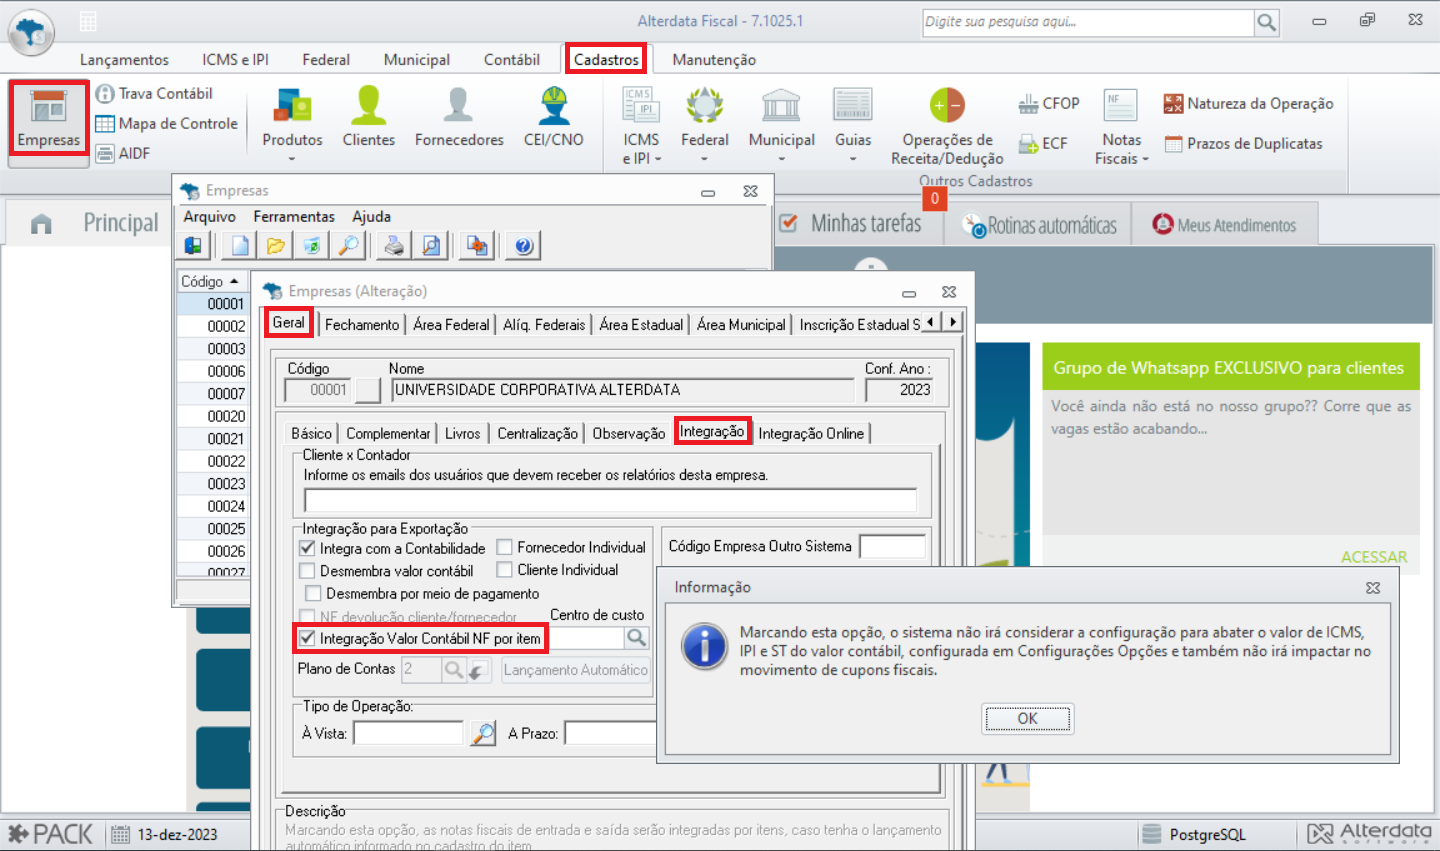Expand the Municipal ribbon button with building icon
Viewport: 1440px width, 851px height.
tap(781, 126)
